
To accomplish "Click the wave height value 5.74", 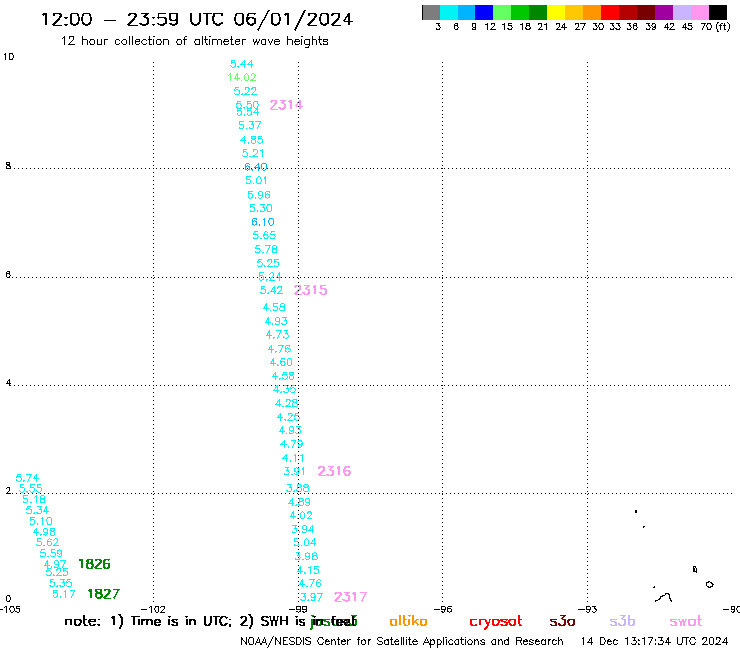I will click(27, 478).
